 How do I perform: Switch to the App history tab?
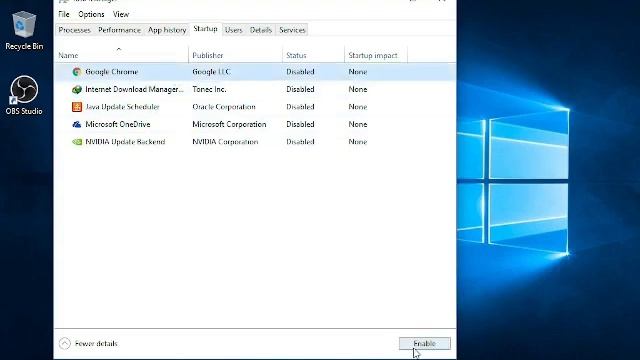tap(167, 30)
